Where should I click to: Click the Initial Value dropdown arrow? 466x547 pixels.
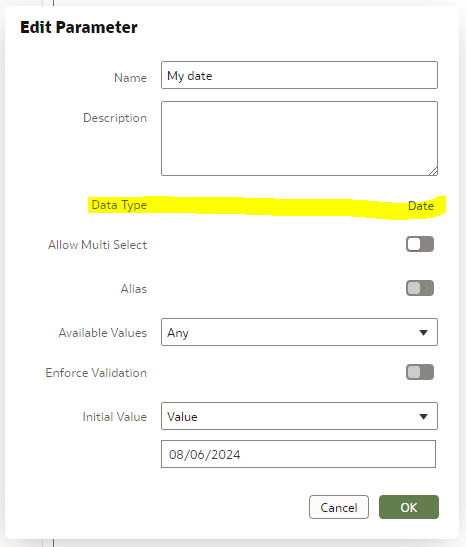tap(423, 417)
